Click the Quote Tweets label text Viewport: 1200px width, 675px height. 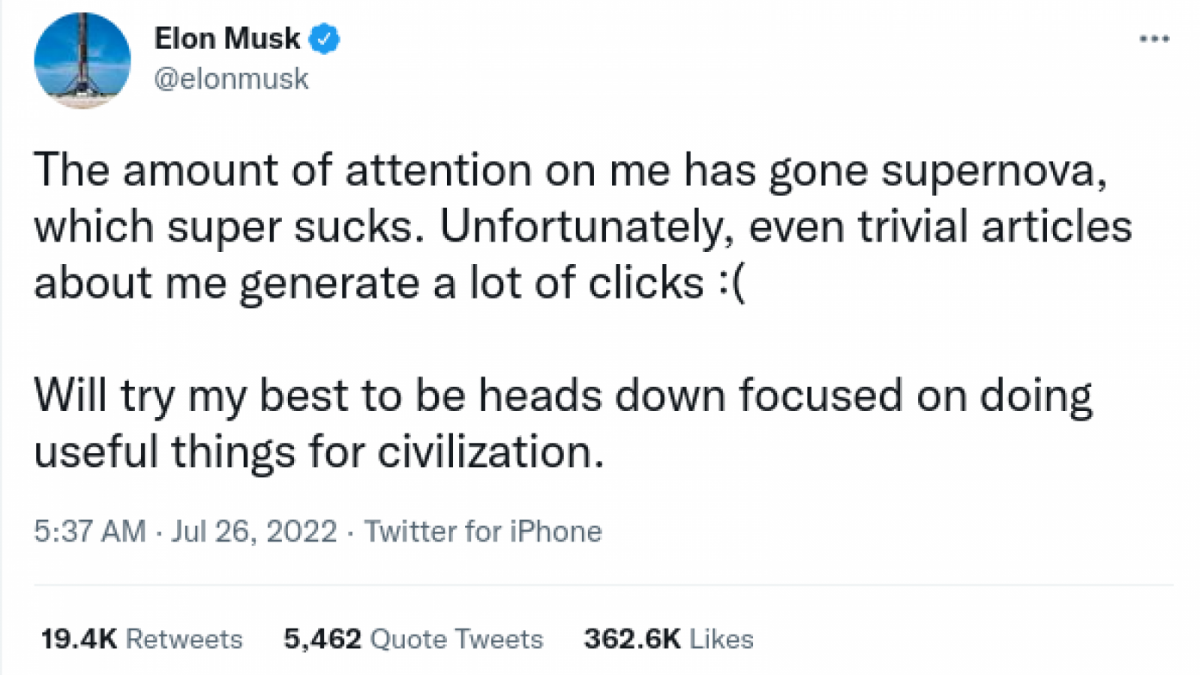[456, 639]
